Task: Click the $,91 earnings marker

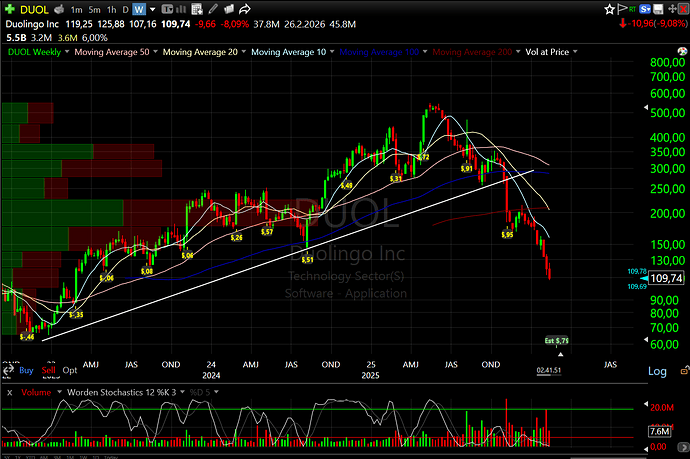Action: coord(466,168)
